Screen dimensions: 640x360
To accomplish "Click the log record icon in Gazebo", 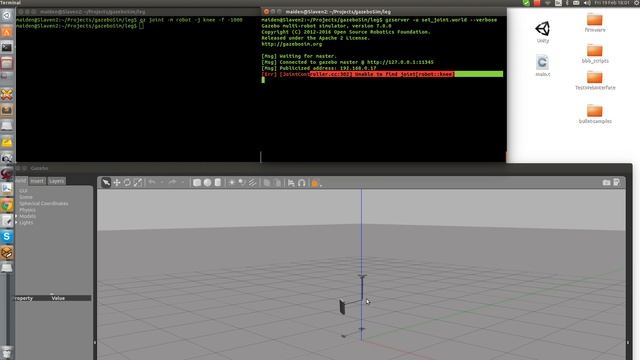I will click(617, 182).
